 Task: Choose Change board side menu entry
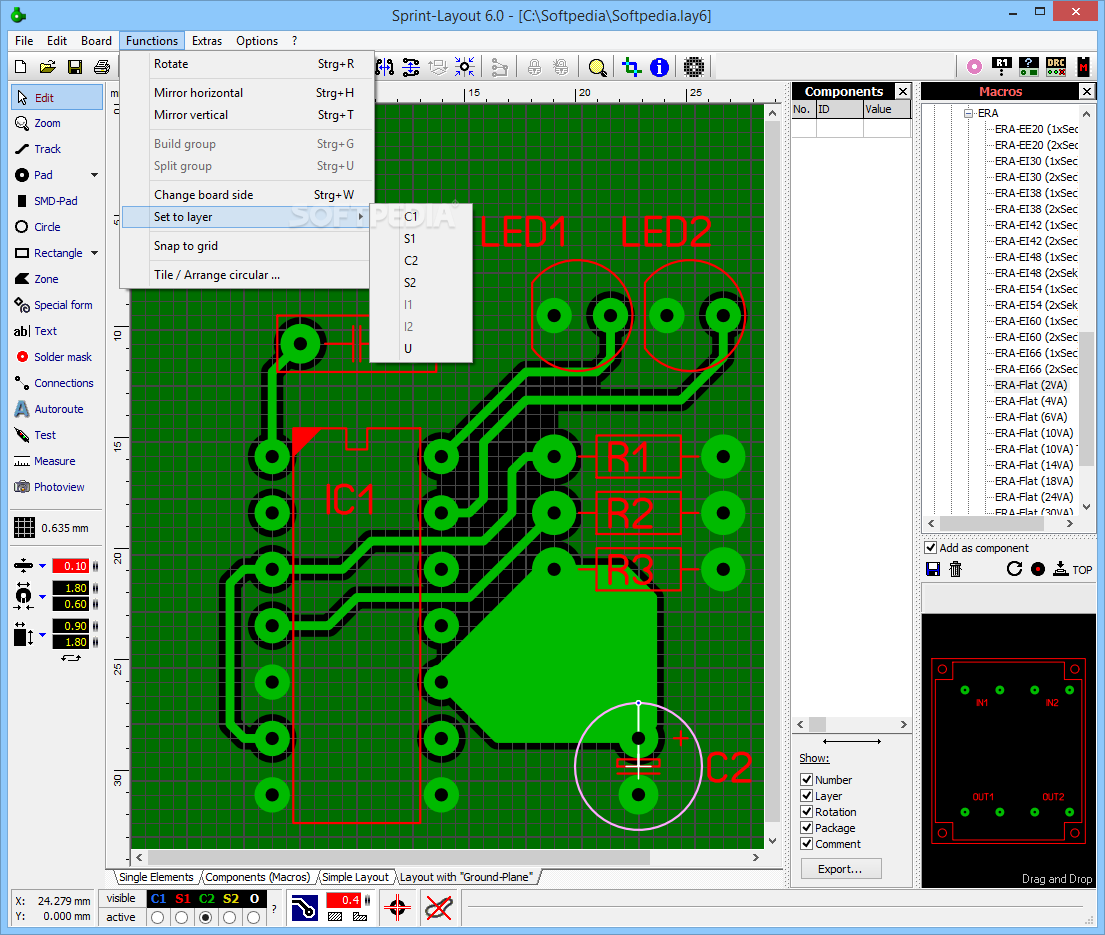[247, 195]
